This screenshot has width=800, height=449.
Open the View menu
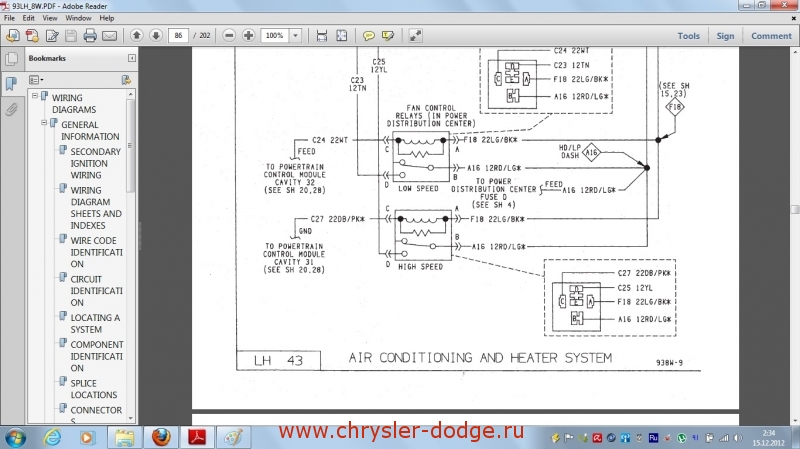pos(49,18)
